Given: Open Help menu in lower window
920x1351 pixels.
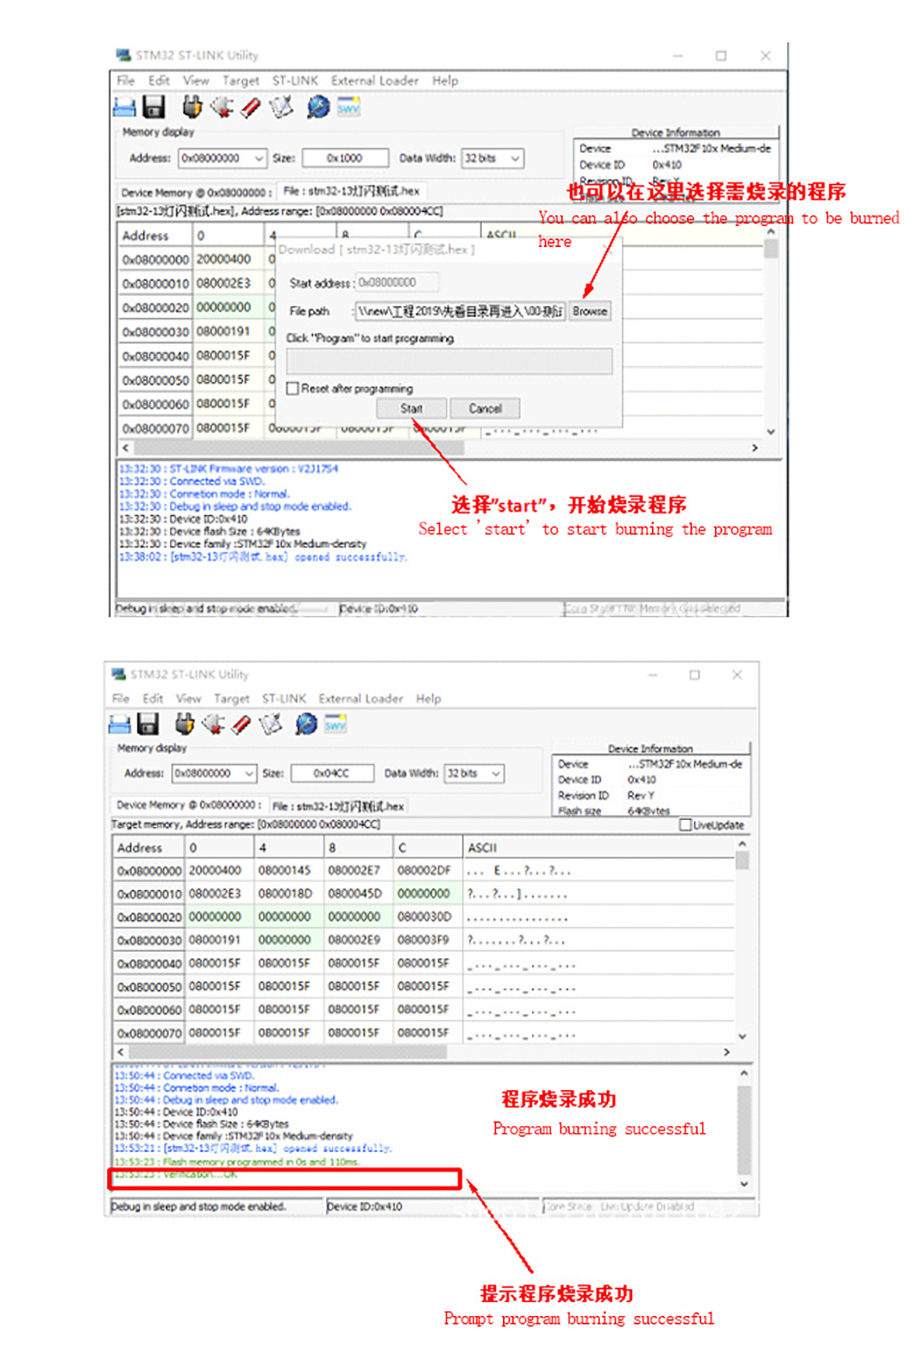Looking at the screenshot, I should point(428,699).
